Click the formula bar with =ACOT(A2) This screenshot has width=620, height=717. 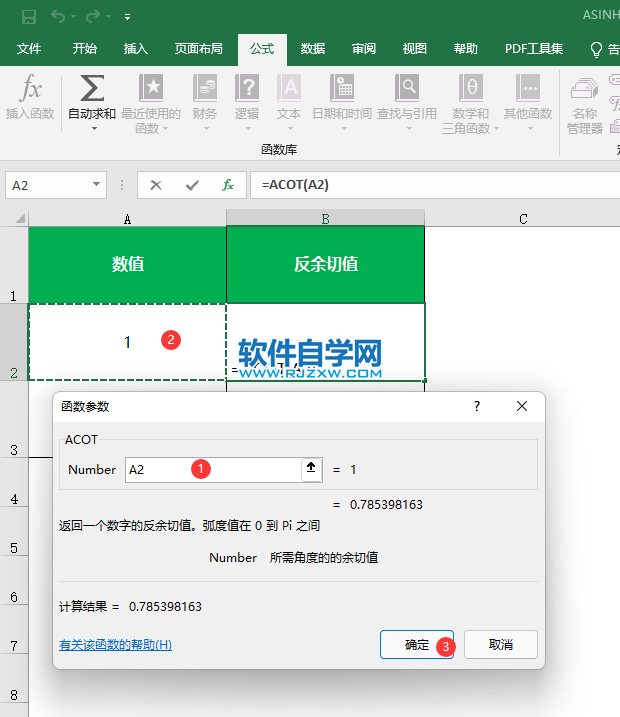click(434, 185)
